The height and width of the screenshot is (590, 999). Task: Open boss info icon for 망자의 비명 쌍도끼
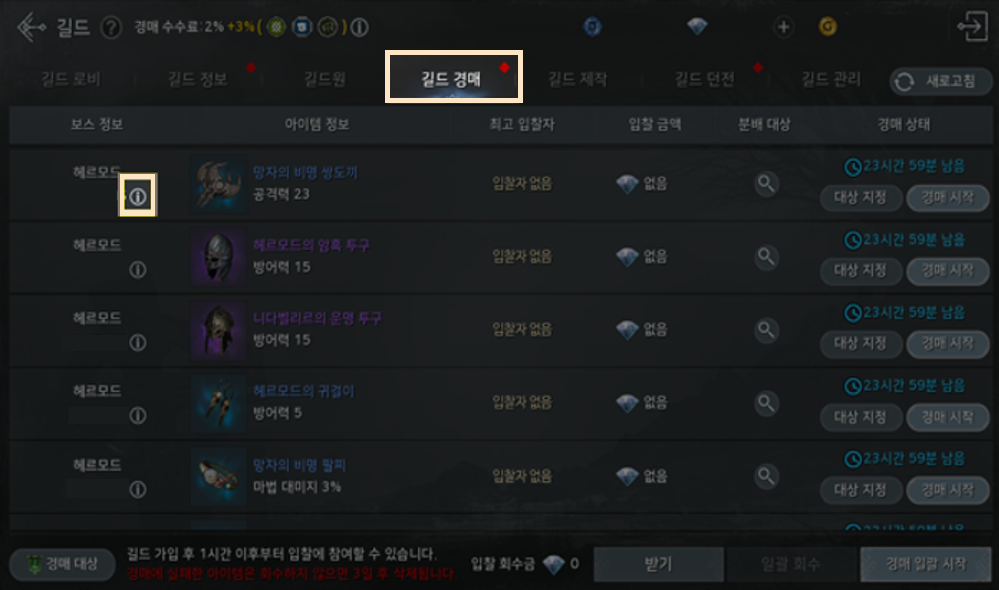138,196
